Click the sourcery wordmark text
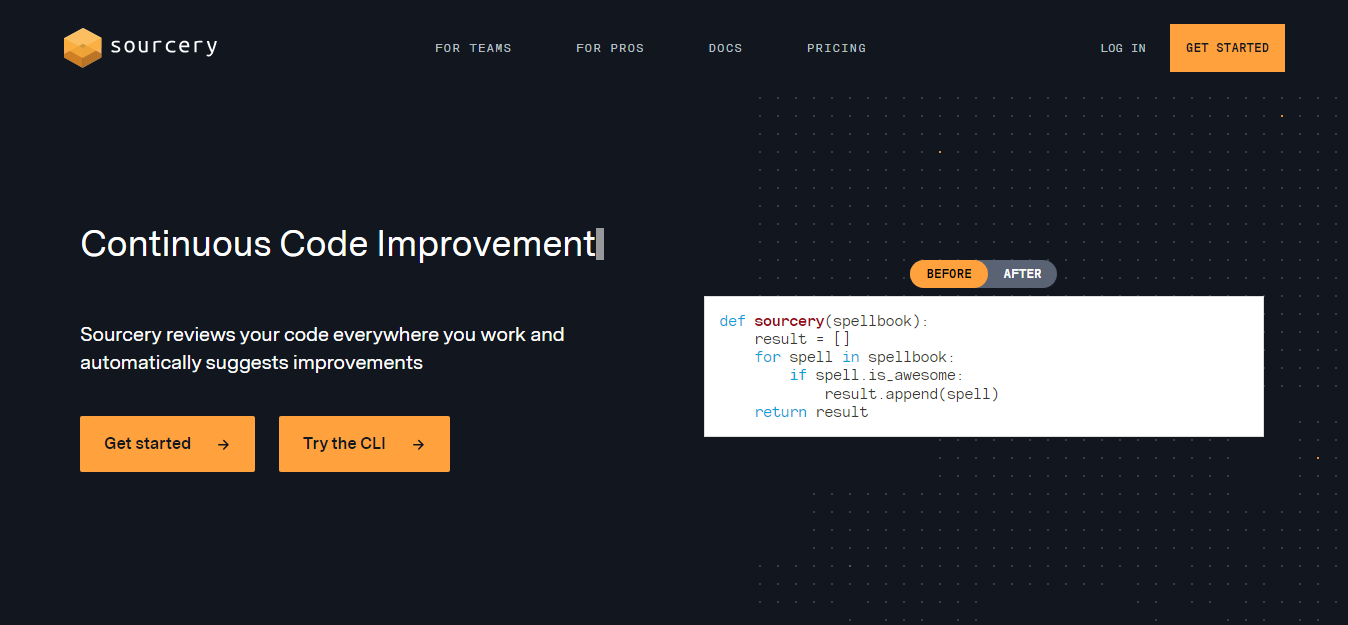This screenshot has height=625, width=1348. click(x=164, y=47)
